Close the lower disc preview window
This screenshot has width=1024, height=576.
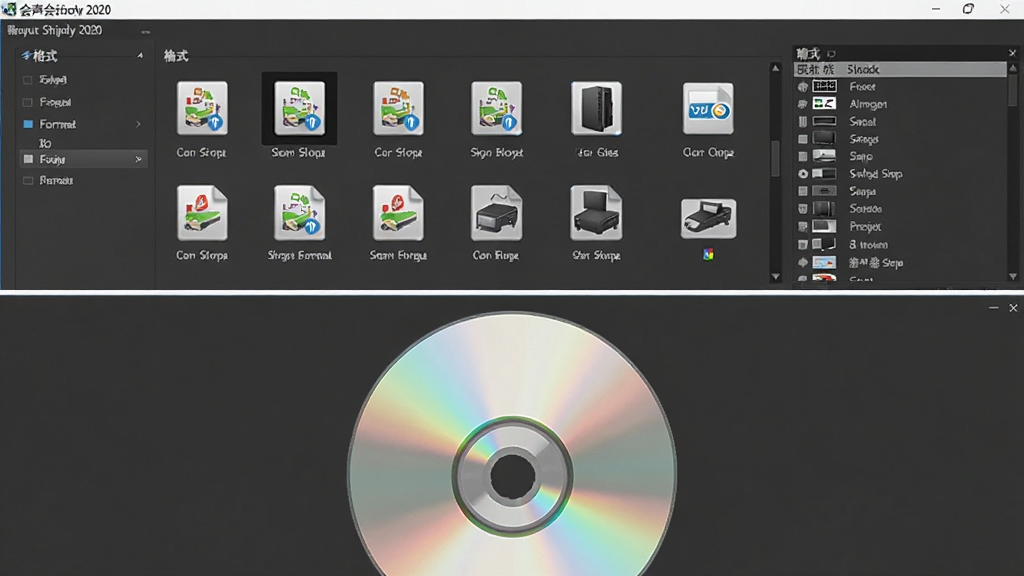point(1013,308)
